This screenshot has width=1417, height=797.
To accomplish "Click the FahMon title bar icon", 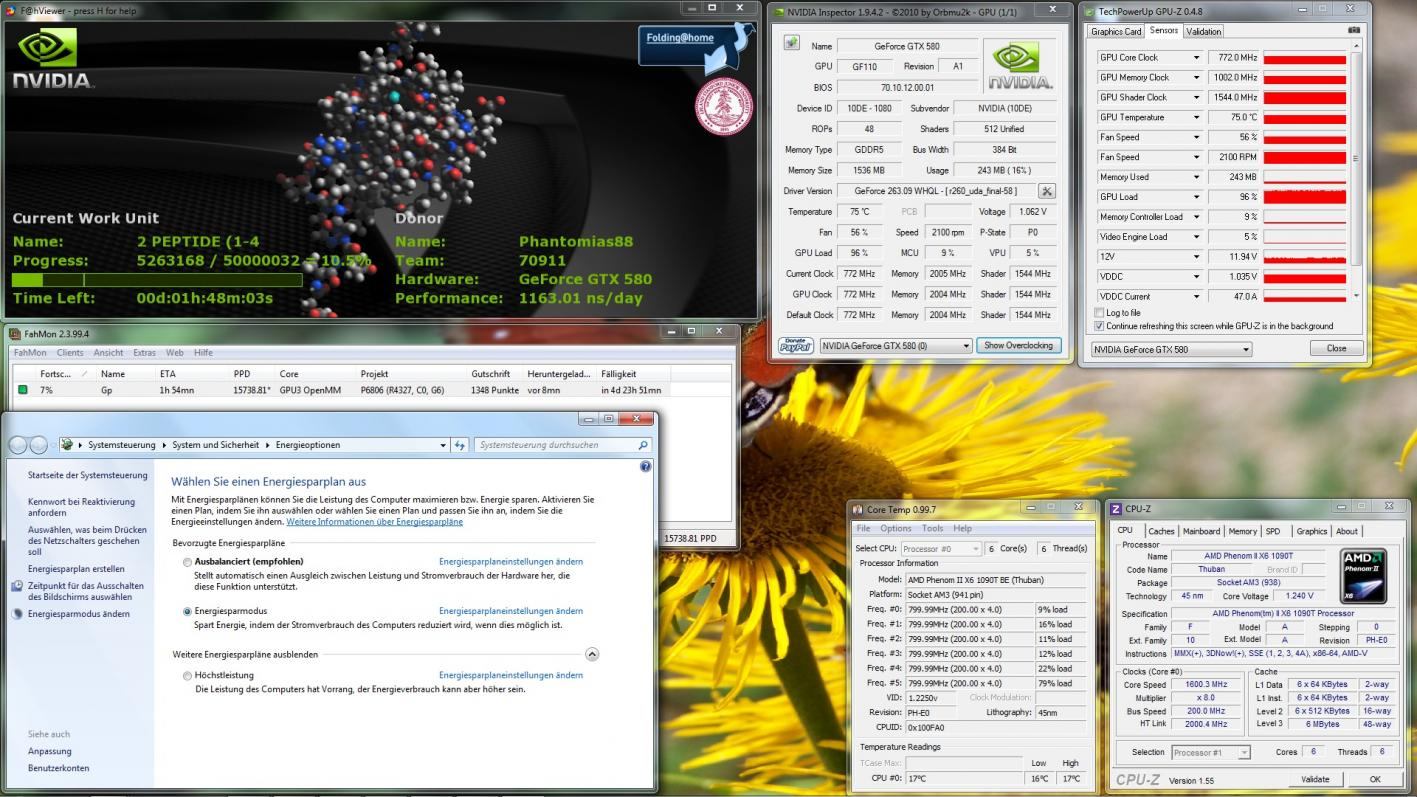I will [x=15, y=333].
